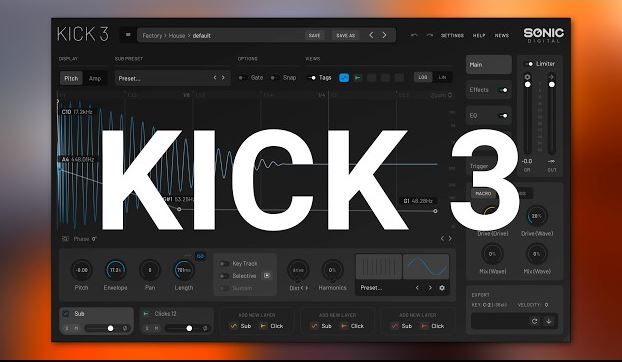
Task: Switch display to the Amp tab
Action: point(95,79)
